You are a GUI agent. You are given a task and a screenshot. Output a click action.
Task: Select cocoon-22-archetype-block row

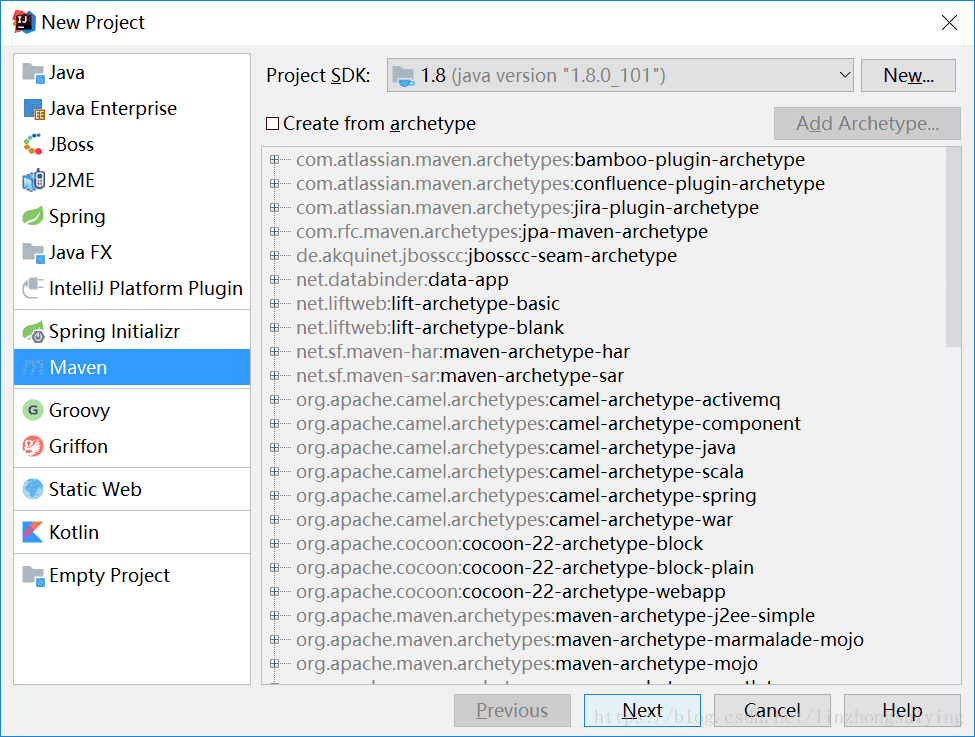[499, 544]
